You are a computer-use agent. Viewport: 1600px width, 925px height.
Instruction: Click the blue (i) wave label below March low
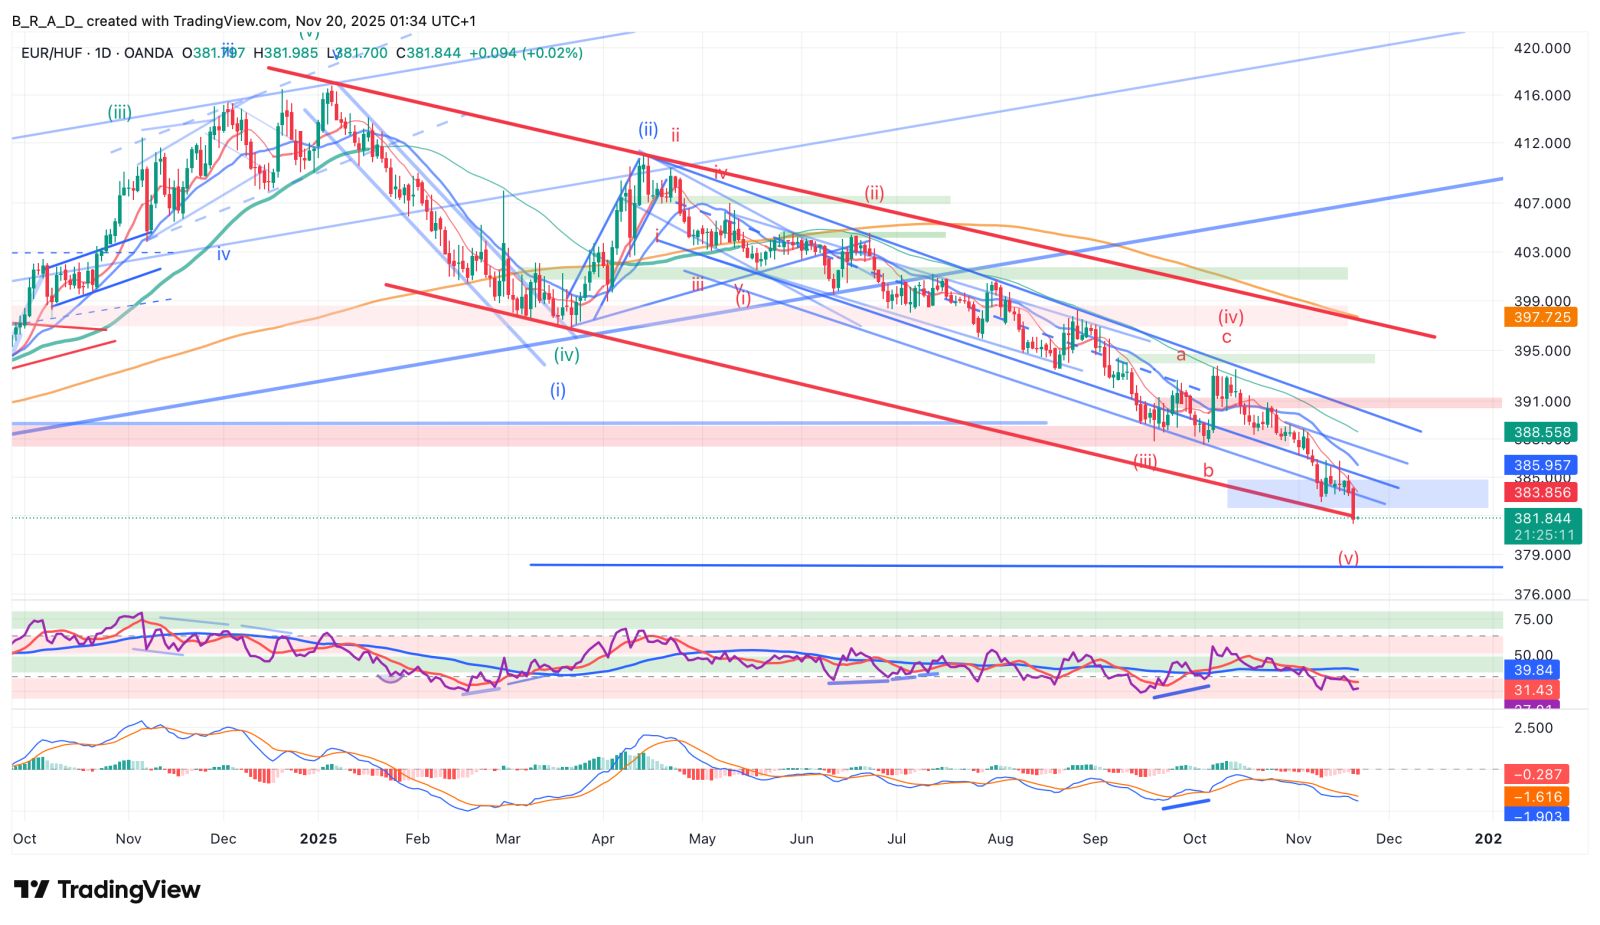click(557, 390)
